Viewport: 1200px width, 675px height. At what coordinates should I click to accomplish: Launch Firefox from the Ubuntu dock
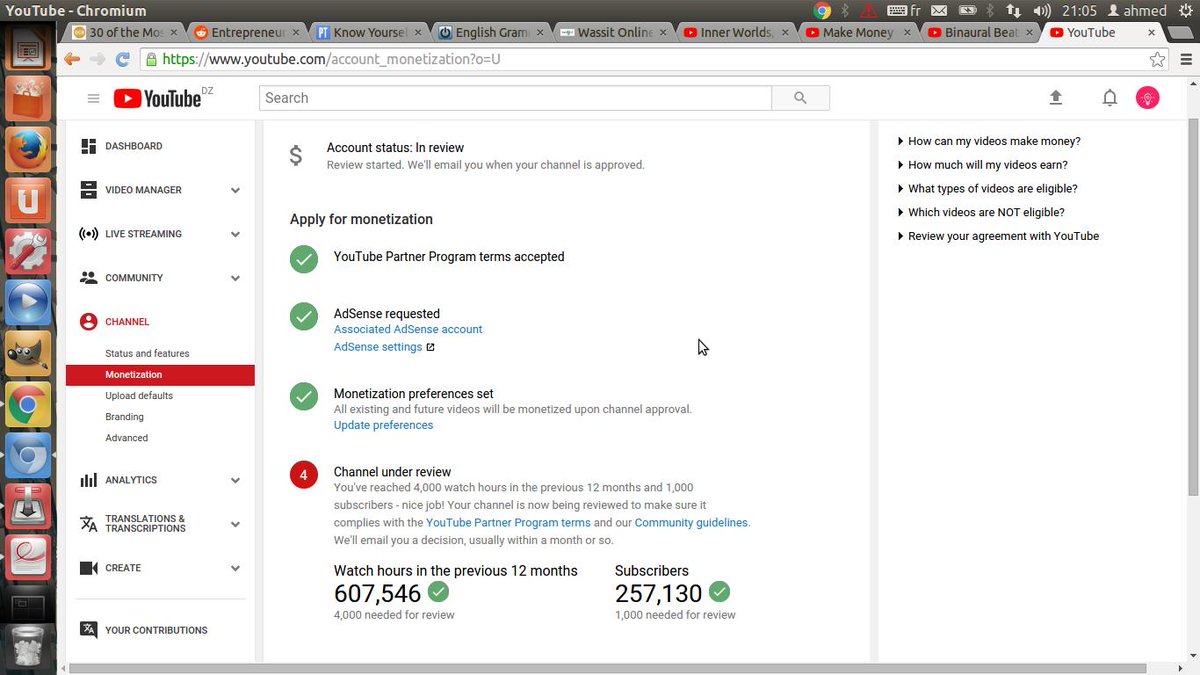(28, 150)
